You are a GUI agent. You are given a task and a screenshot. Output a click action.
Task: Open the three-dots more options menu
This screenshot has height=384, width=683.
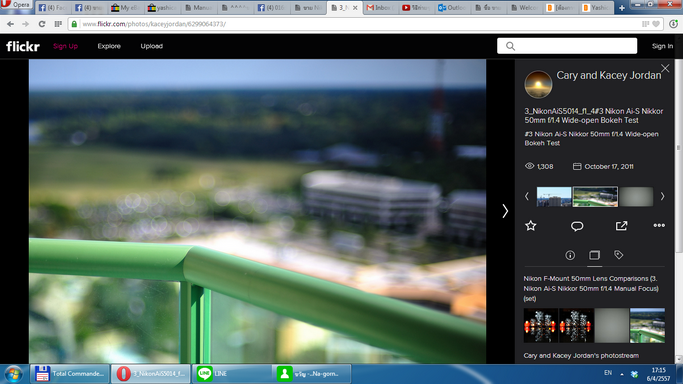coord(659,226)
